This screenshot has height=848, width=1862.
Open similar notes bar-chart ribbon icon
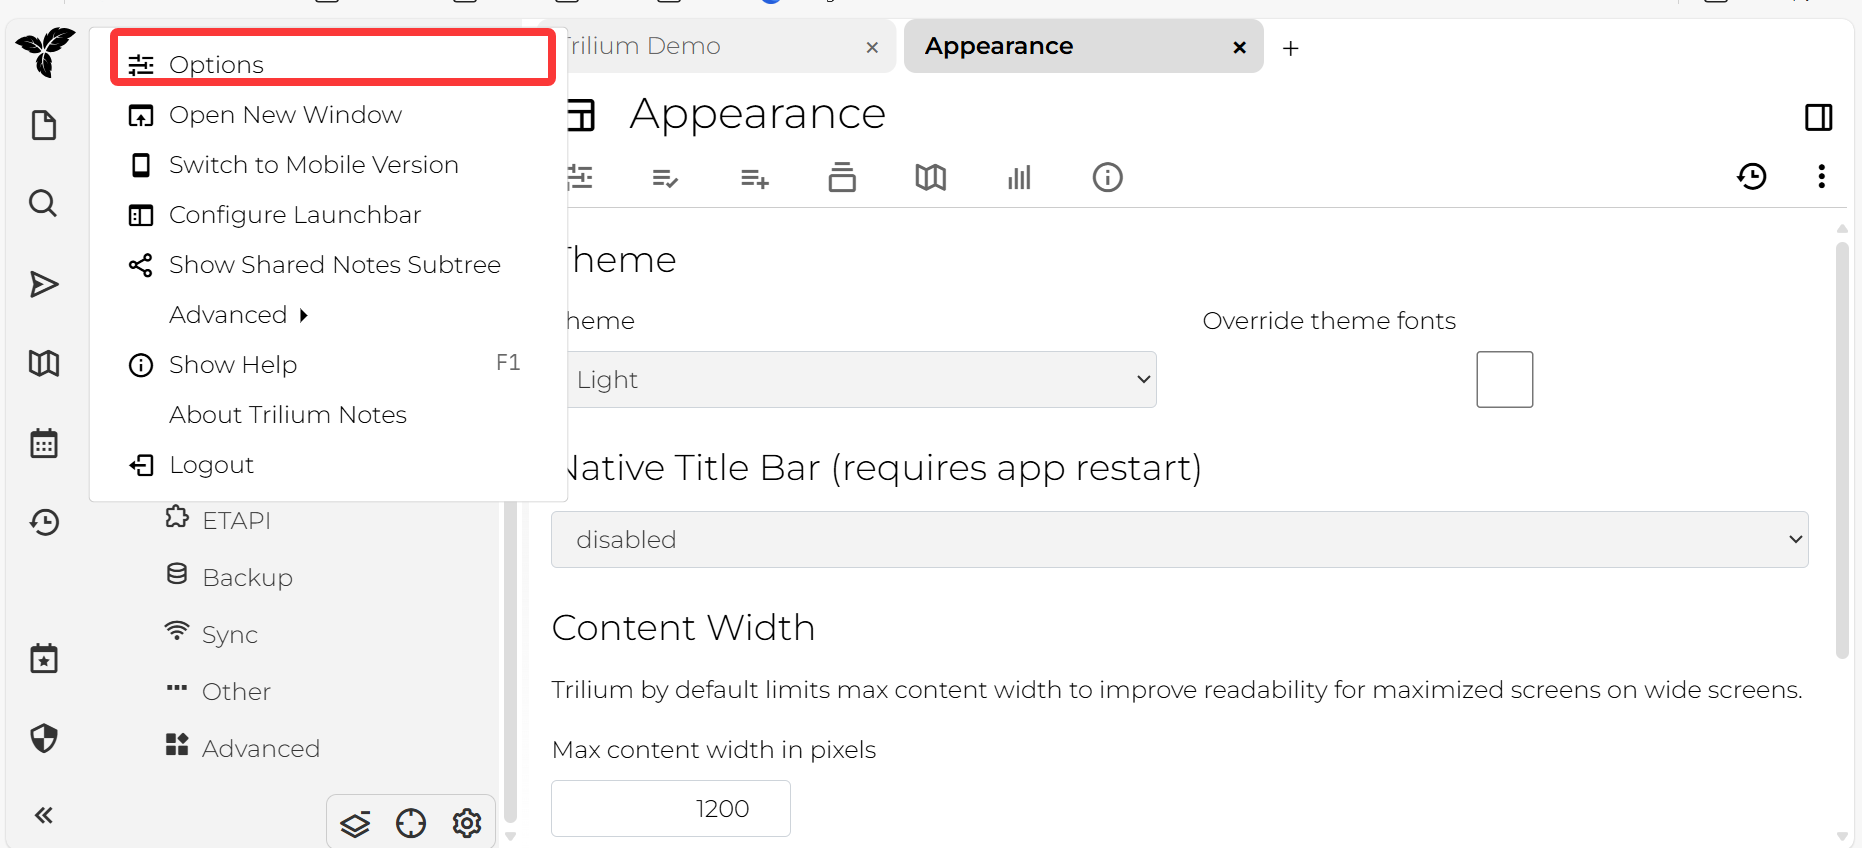point(1019,178)
